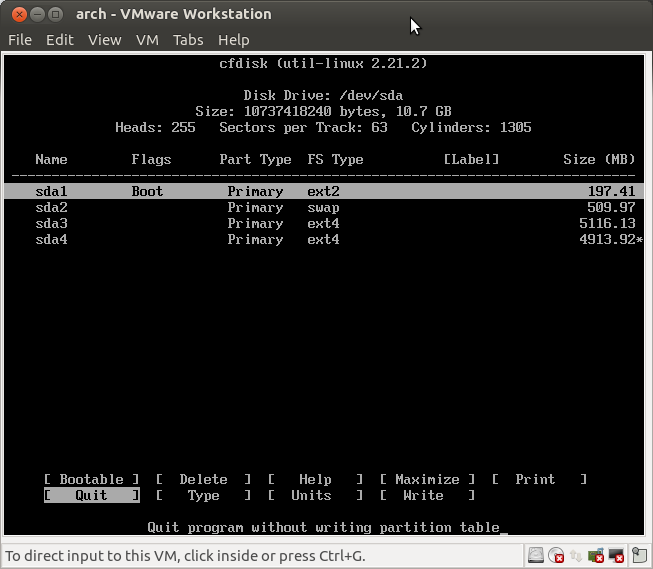
Task: Click the Name column header
Action: [51, 160]
